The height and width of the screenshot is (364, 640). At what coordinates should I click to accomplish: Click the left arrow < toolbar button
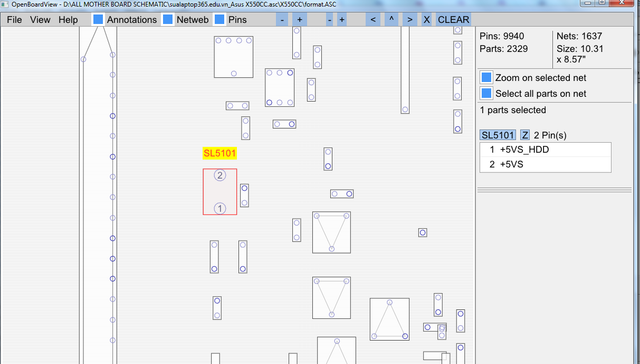373,20
